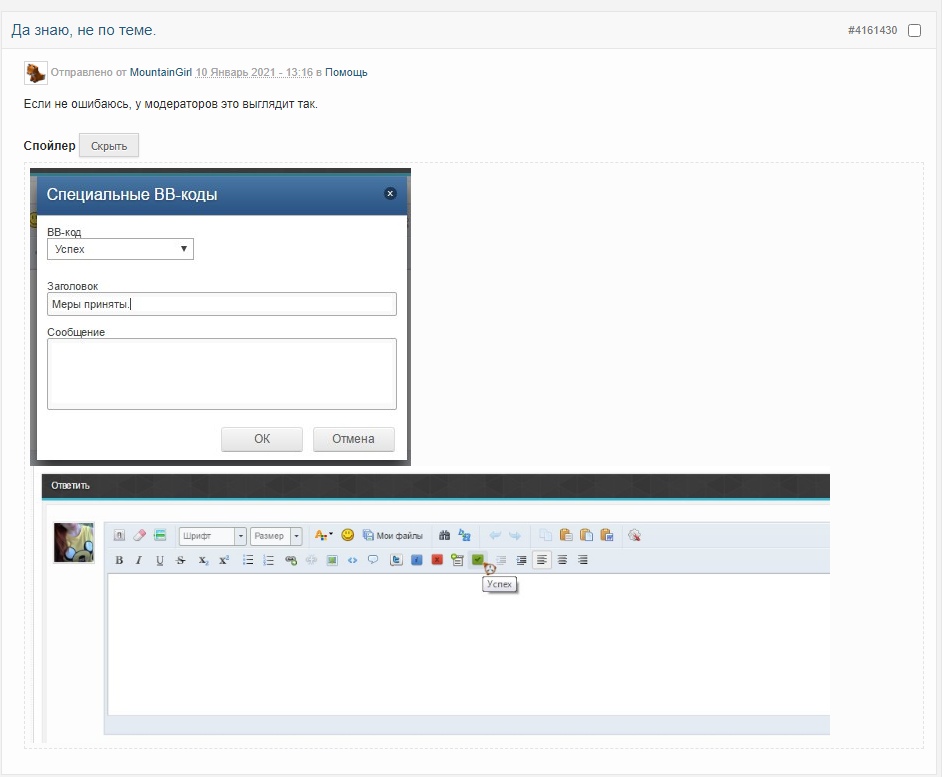This screenshot has height=777, width=950.
Task: Insert a bulleted list
Action: (248, 561)
